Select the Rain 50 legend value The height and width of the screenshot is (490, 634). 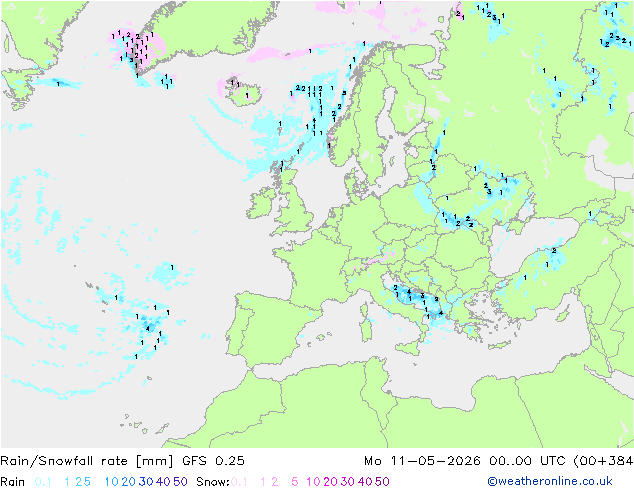(x=180, y=482)
